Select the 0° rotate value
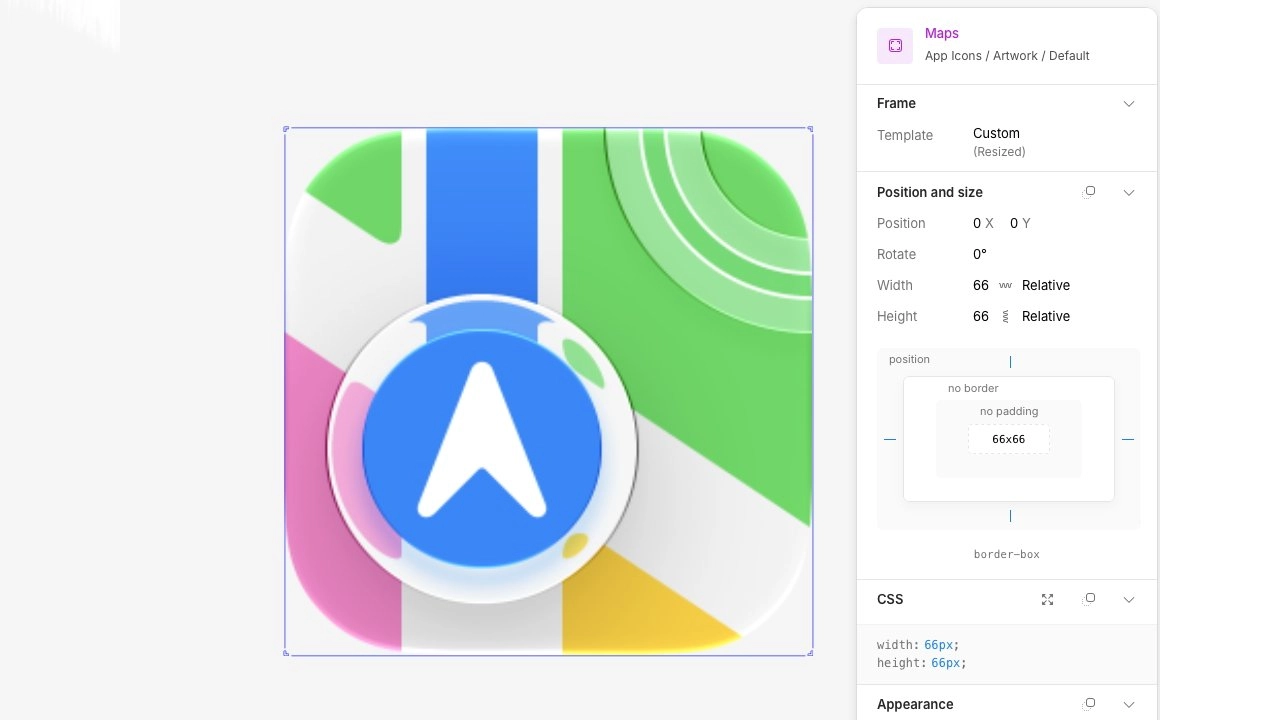1280x720 pixels. 980,254
